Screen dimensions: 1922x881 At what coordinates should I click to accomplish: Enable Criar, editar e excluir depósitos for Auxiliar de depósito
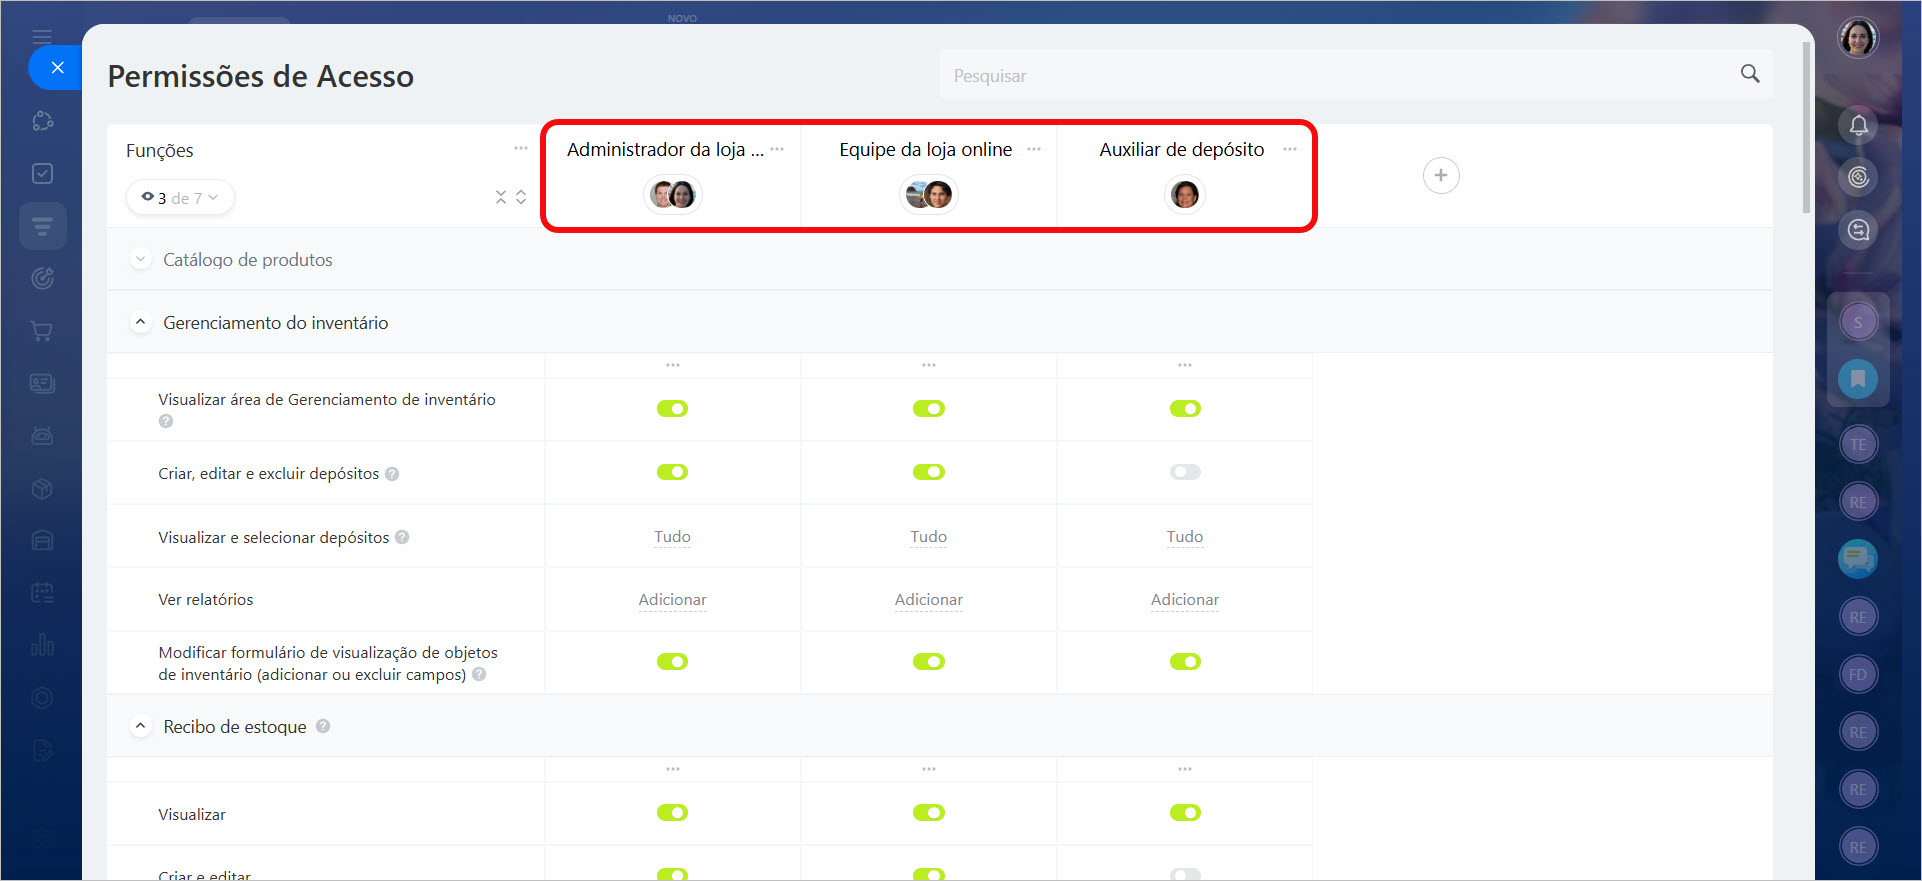point(1185,472)
